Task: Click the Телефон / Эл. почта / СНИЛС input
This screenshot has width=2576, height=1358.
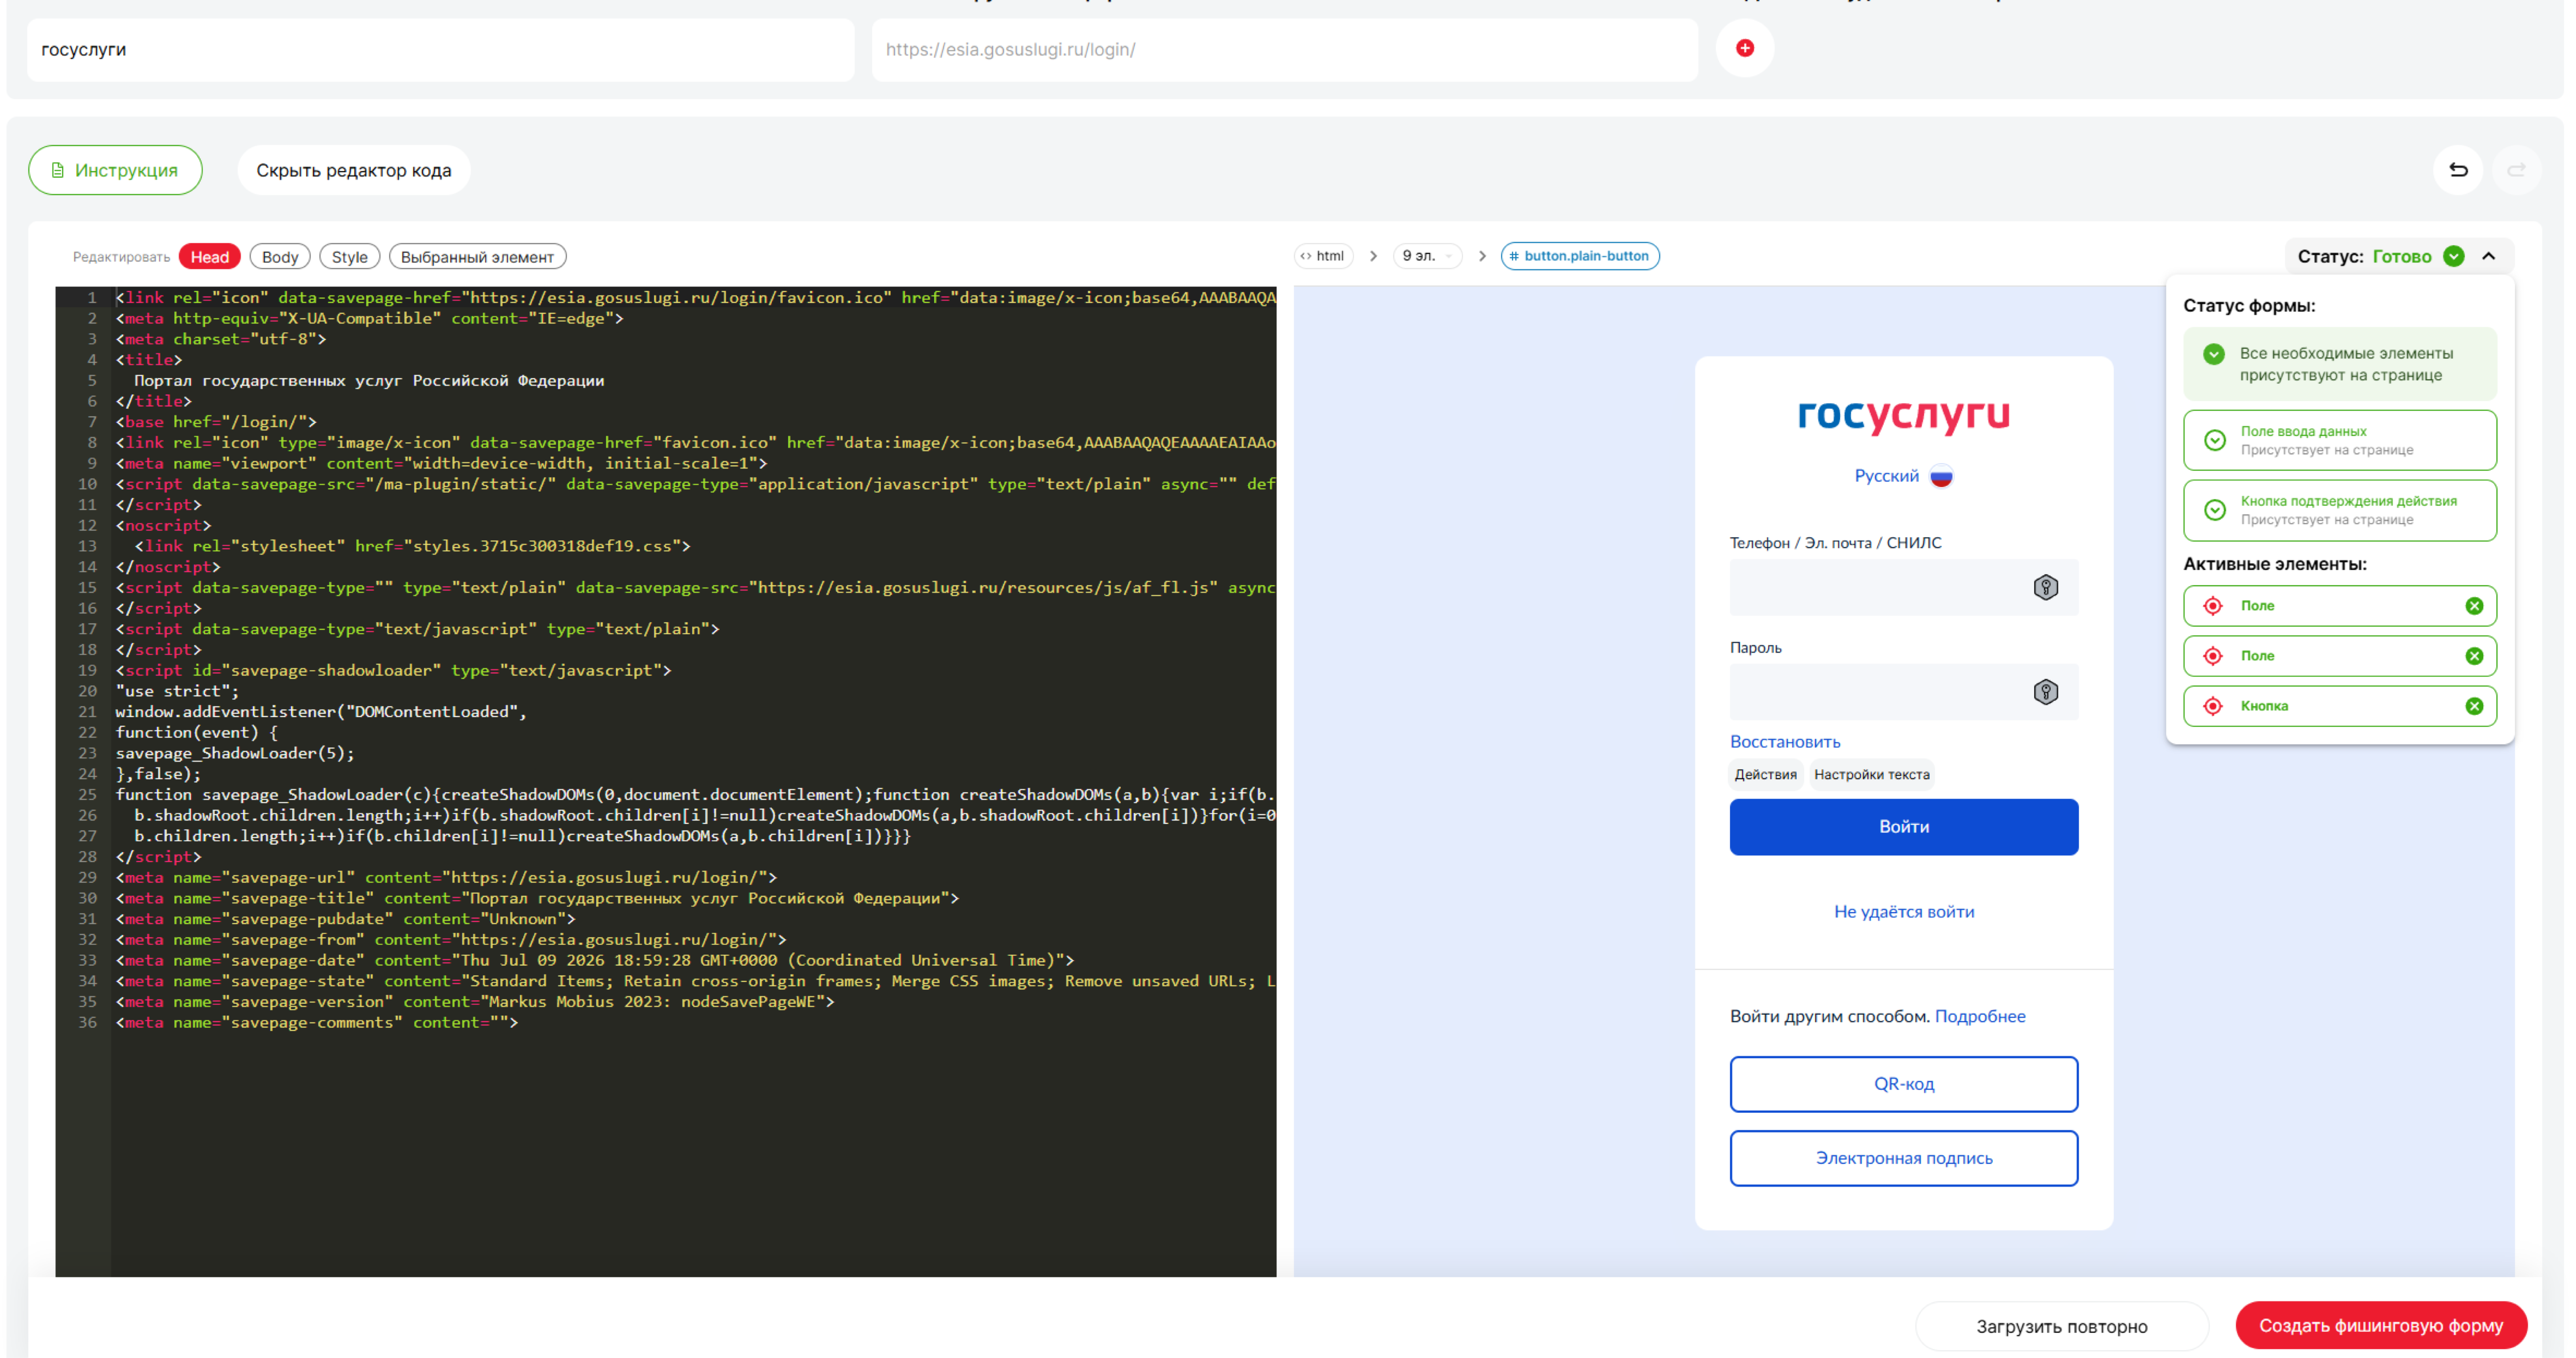Action: pyautogui.click(x=1903, y=587)
